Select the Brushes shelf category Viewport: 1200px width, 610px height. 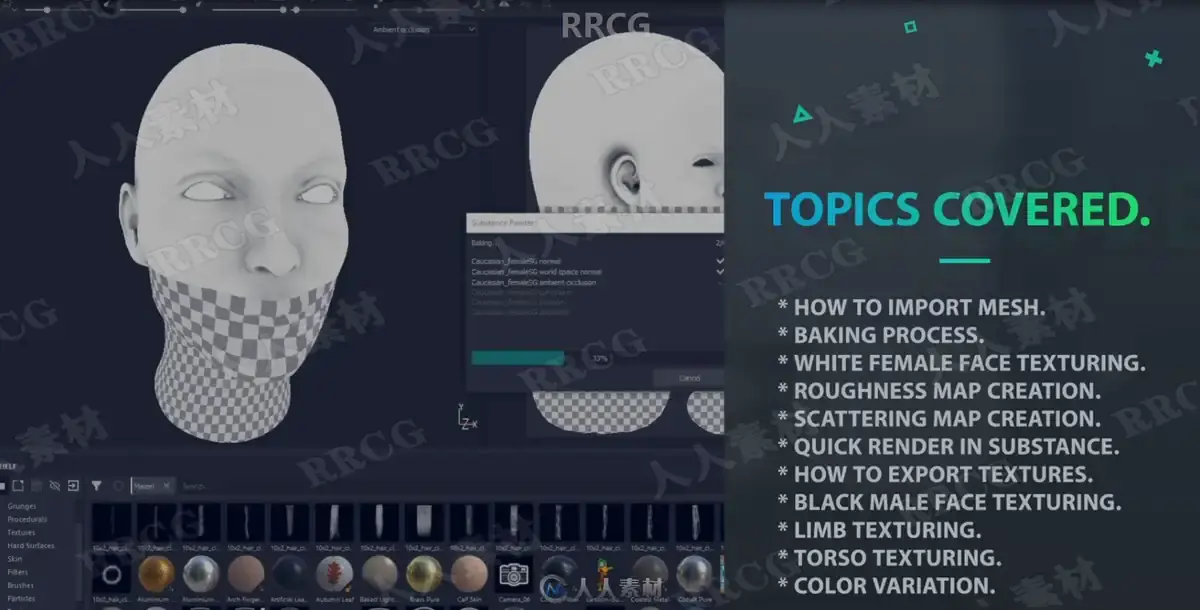click(x=21, y=585)
